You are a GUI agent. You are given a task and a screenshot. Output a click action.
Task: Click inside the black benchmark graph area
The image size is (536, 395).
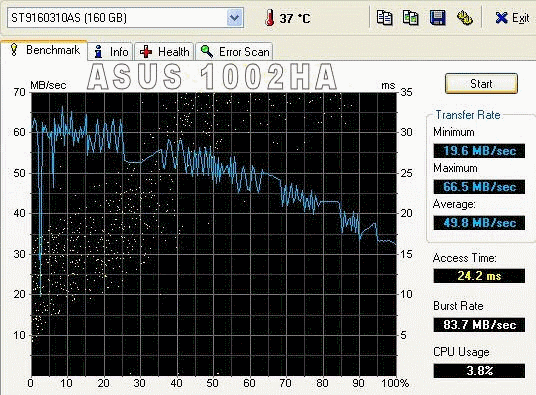(214, 234)
